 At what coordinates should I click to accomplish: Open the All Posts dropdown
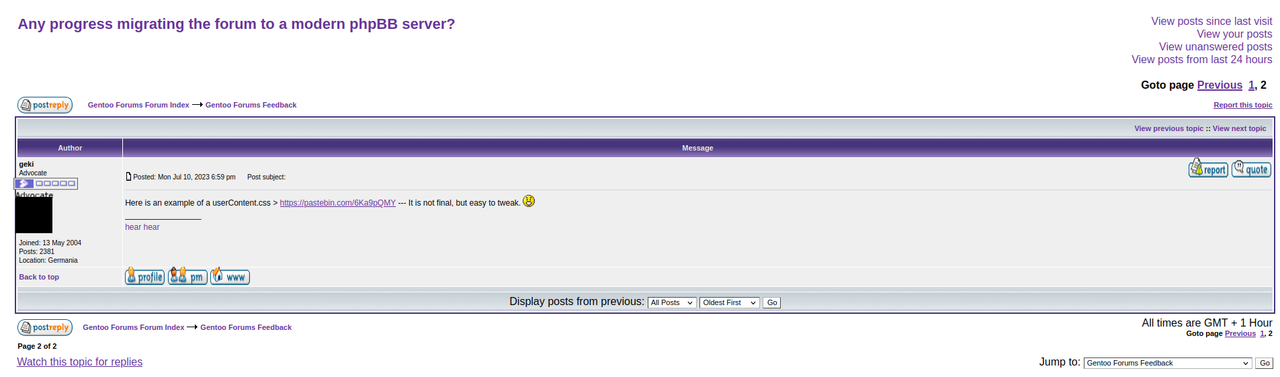[671, 302]
